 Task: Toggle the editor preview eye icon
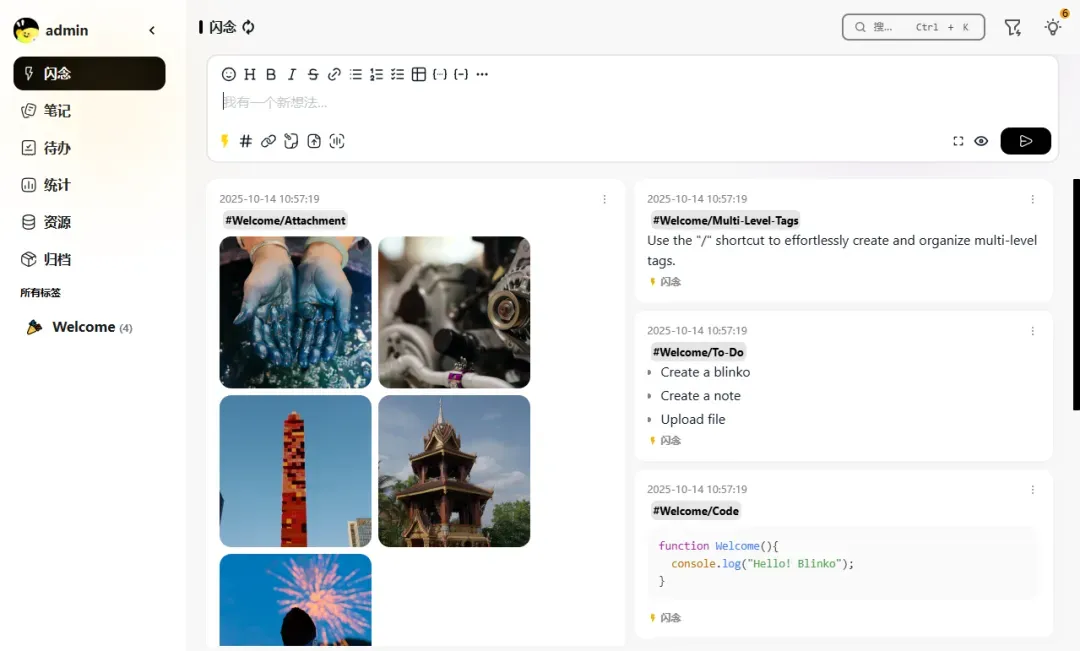click(x=981, y=141)
